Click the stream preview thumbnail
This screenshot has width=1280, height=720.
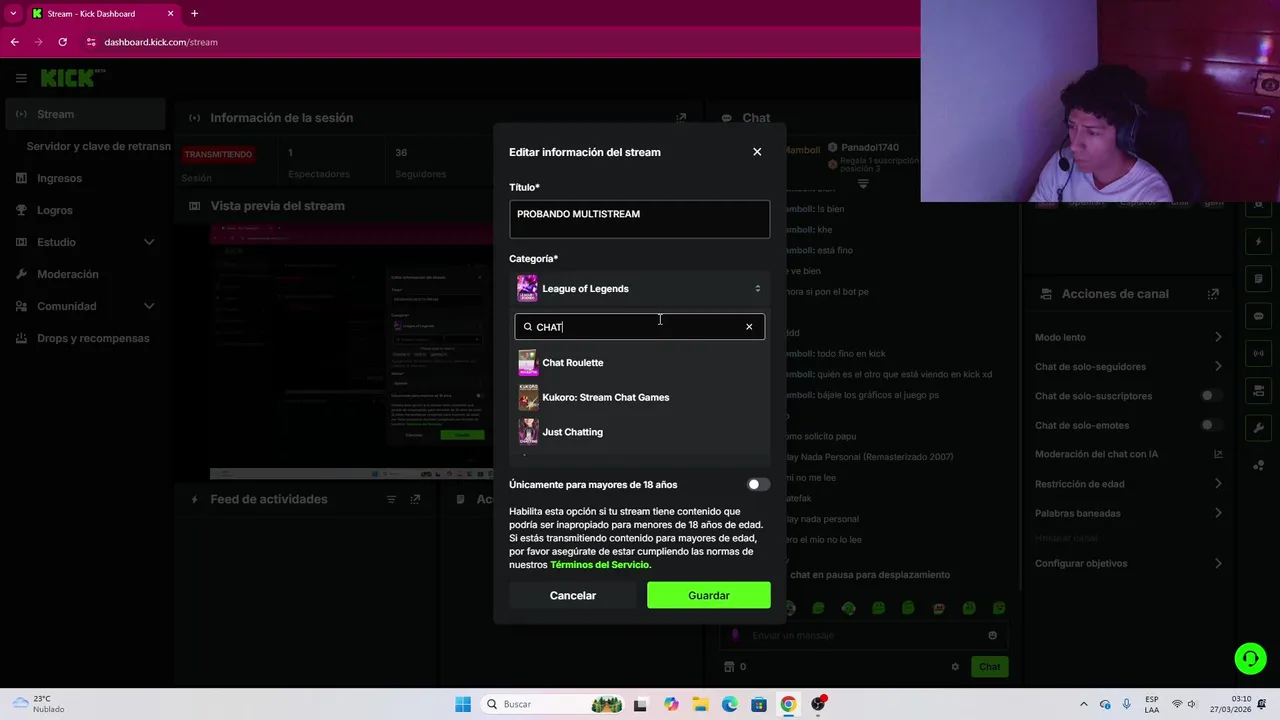350,350
